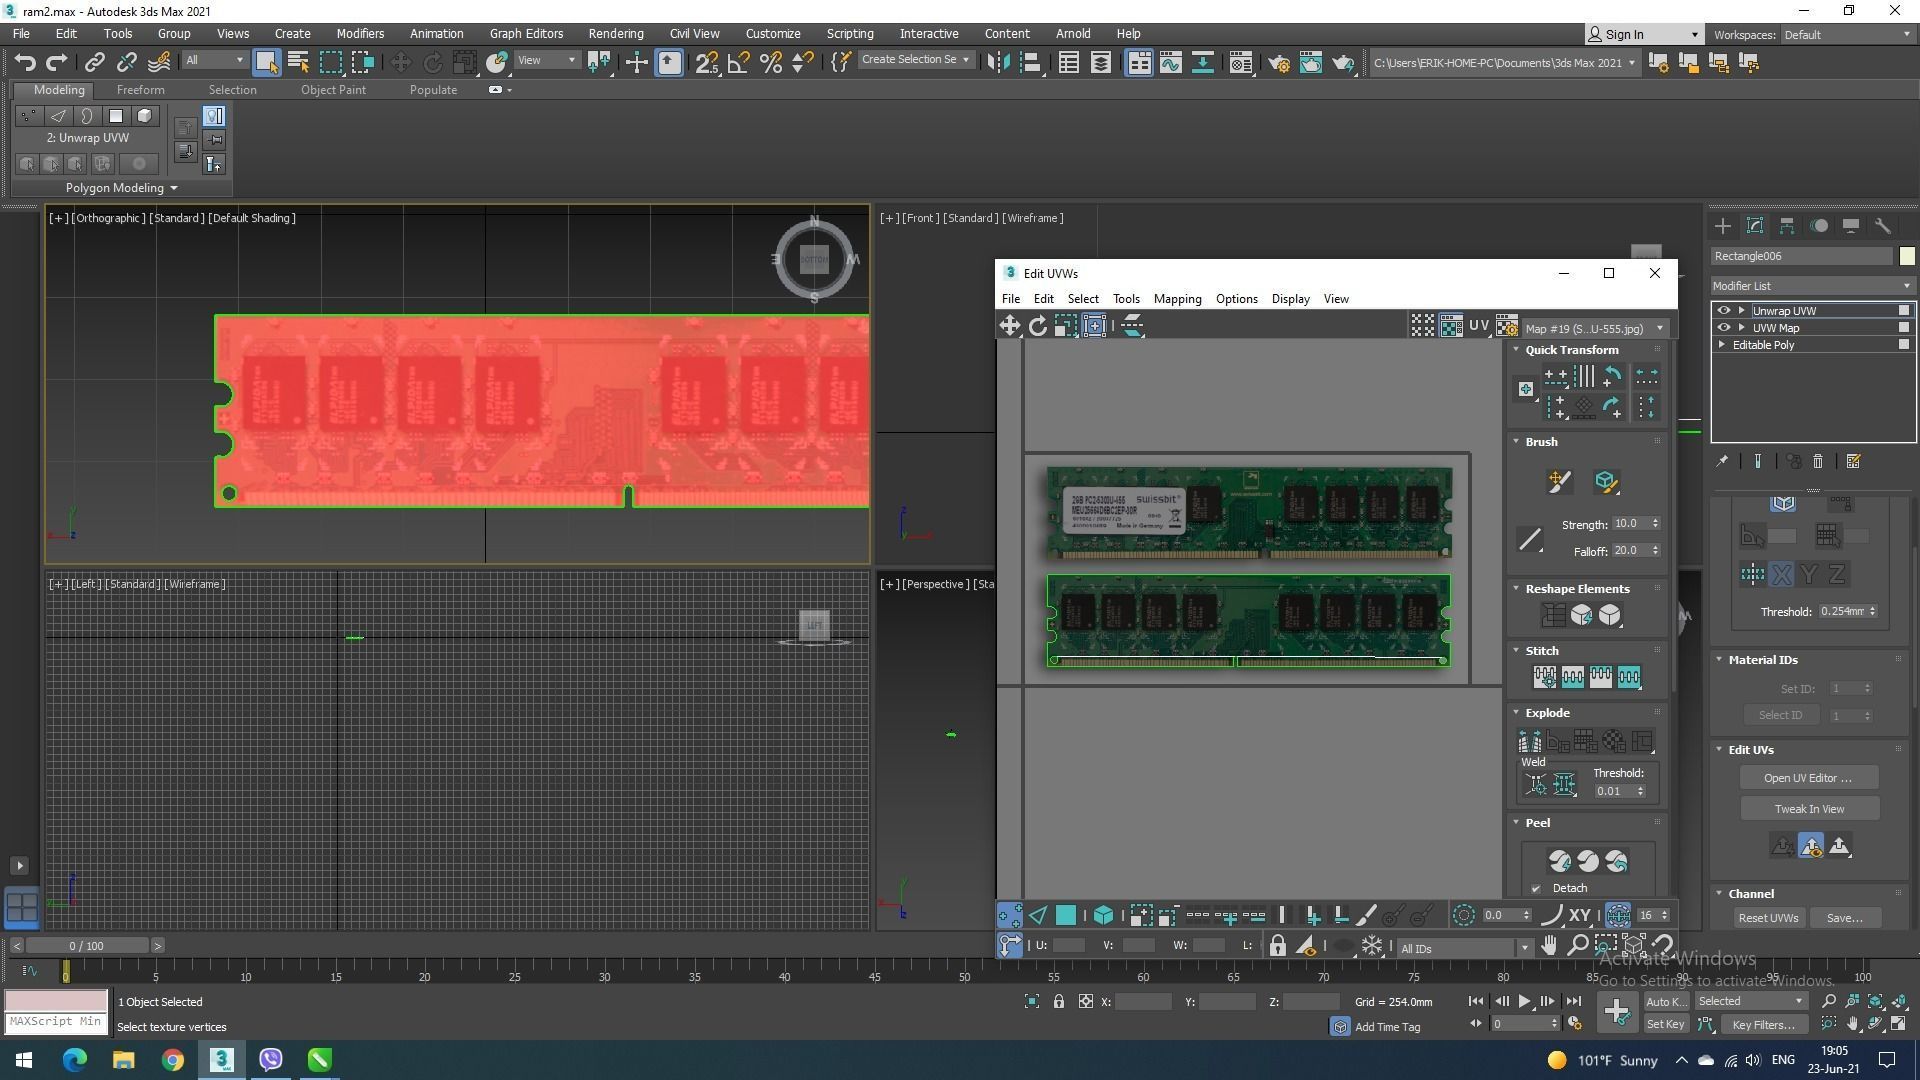This screenshot has height=1080, width=1920.
Task: Click the object color swatch beside Rectangle006
Action: point(1907,256)
